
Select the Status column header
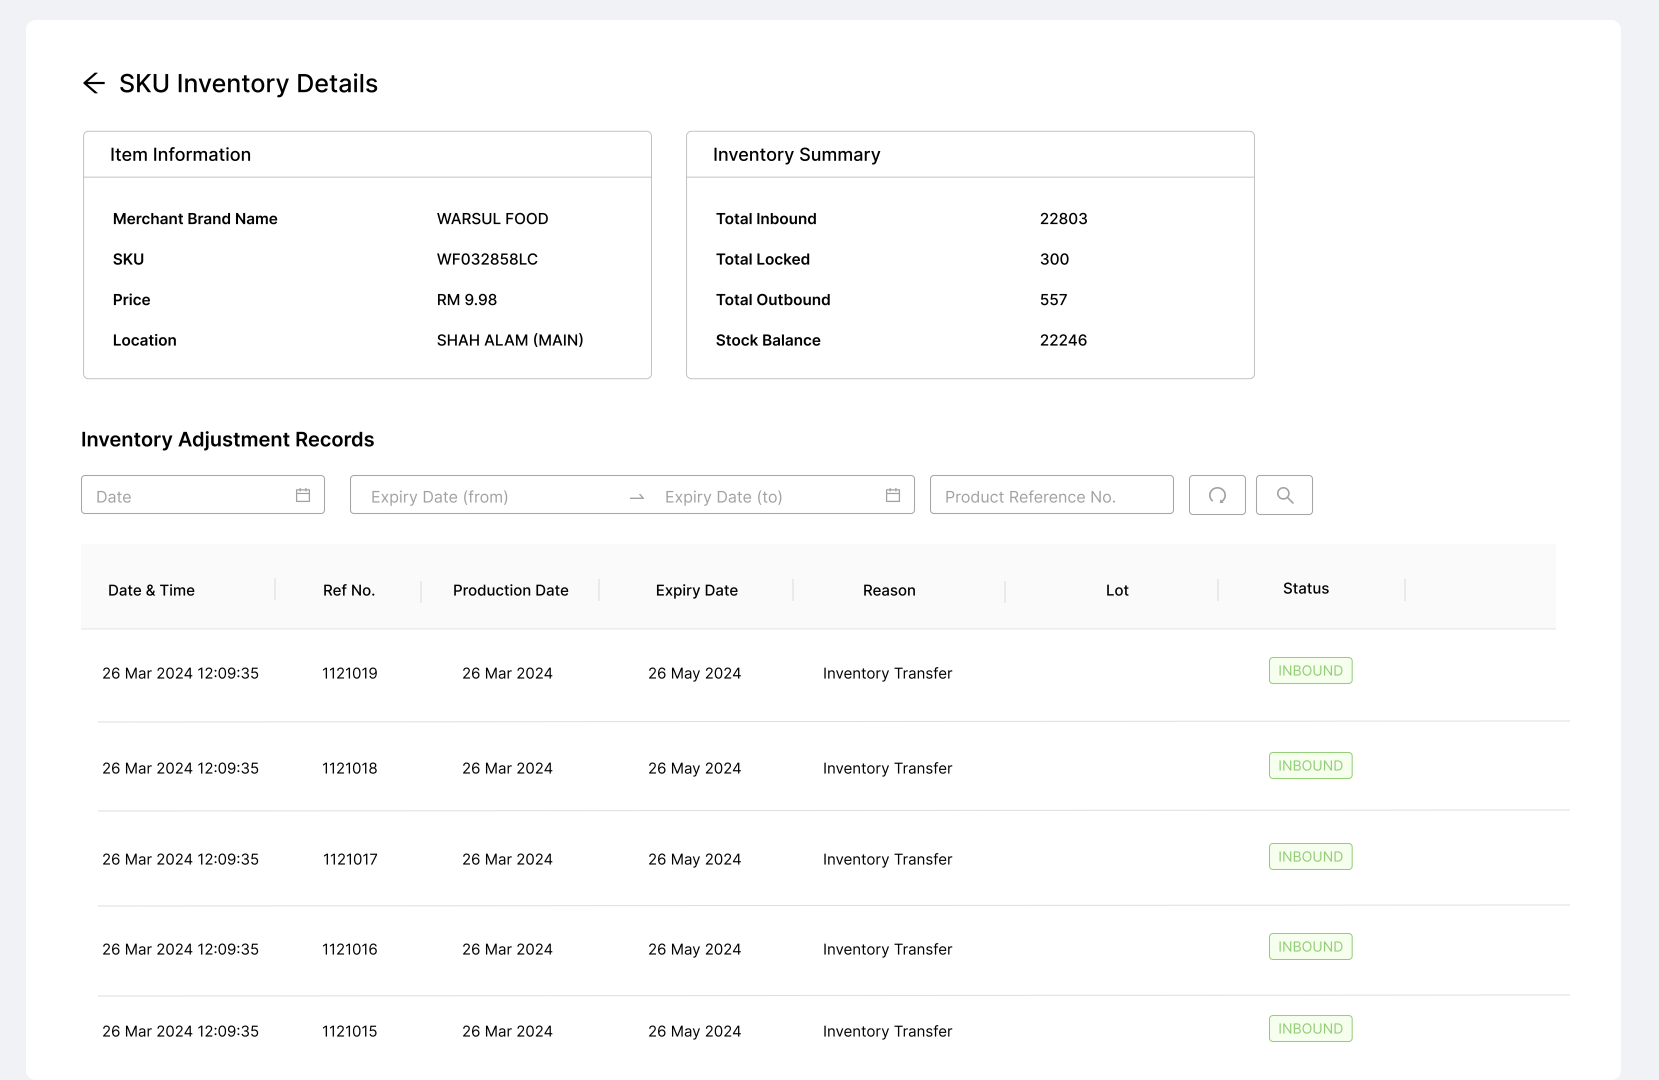pos(1306,588)
